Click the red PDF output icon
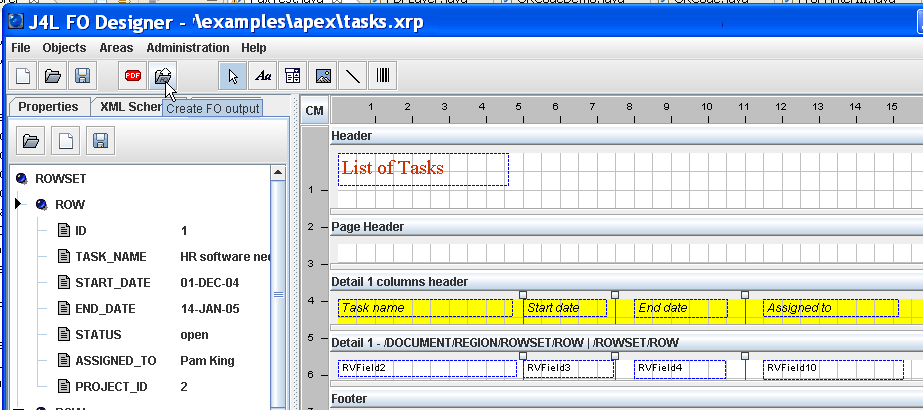Image resolution: width=923 pixels, height=410 pixels. click(x=133, y=76)
